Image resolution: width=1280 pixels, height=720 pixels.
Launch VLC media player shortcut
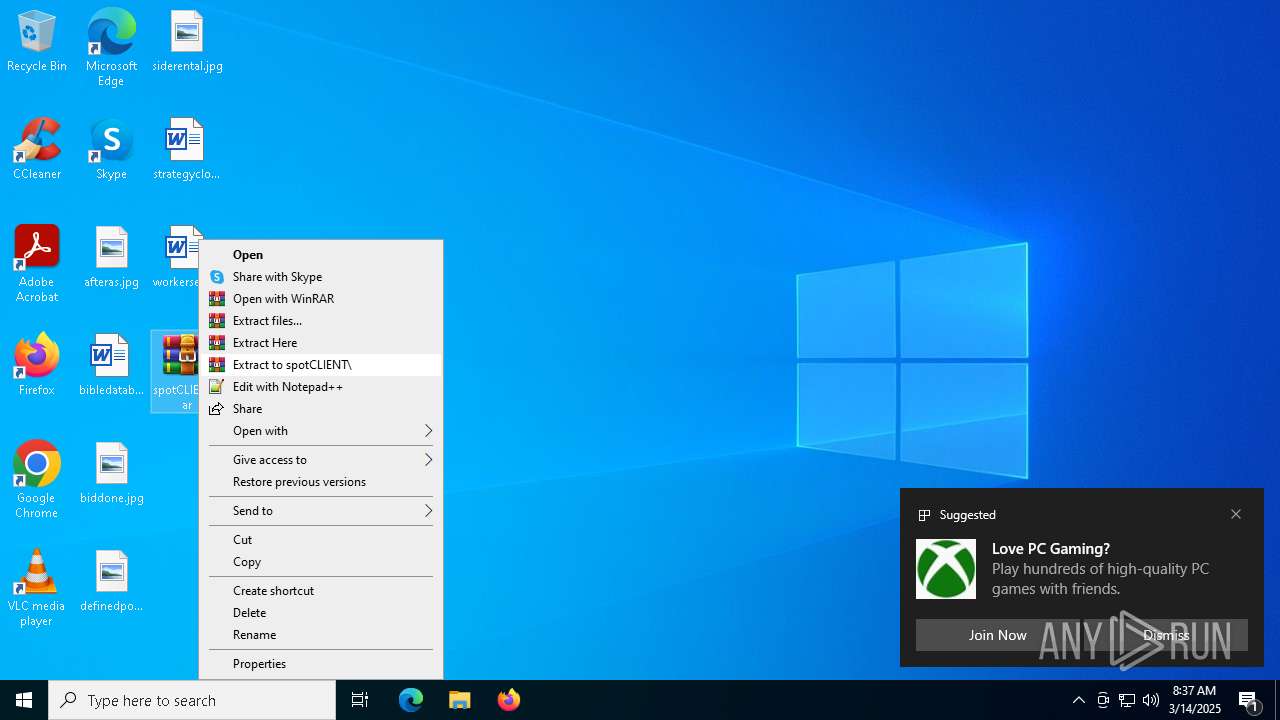click(x=37, y=588)
